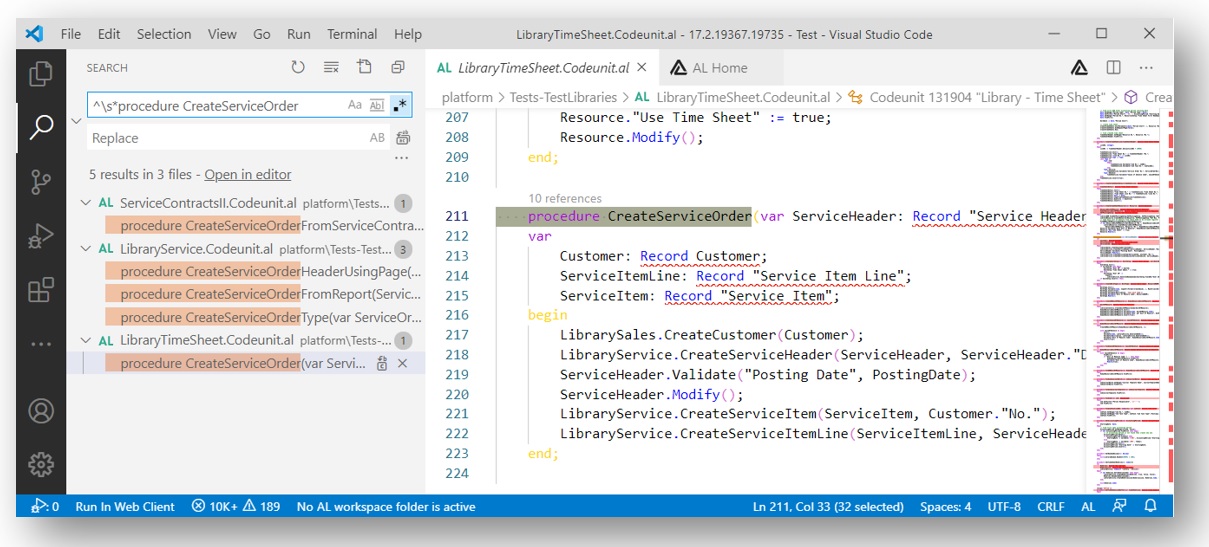Image resolution: width=1209 pixels, height=547 pixels.
Task: Click the editor minimap
Action: (1130, 300)
